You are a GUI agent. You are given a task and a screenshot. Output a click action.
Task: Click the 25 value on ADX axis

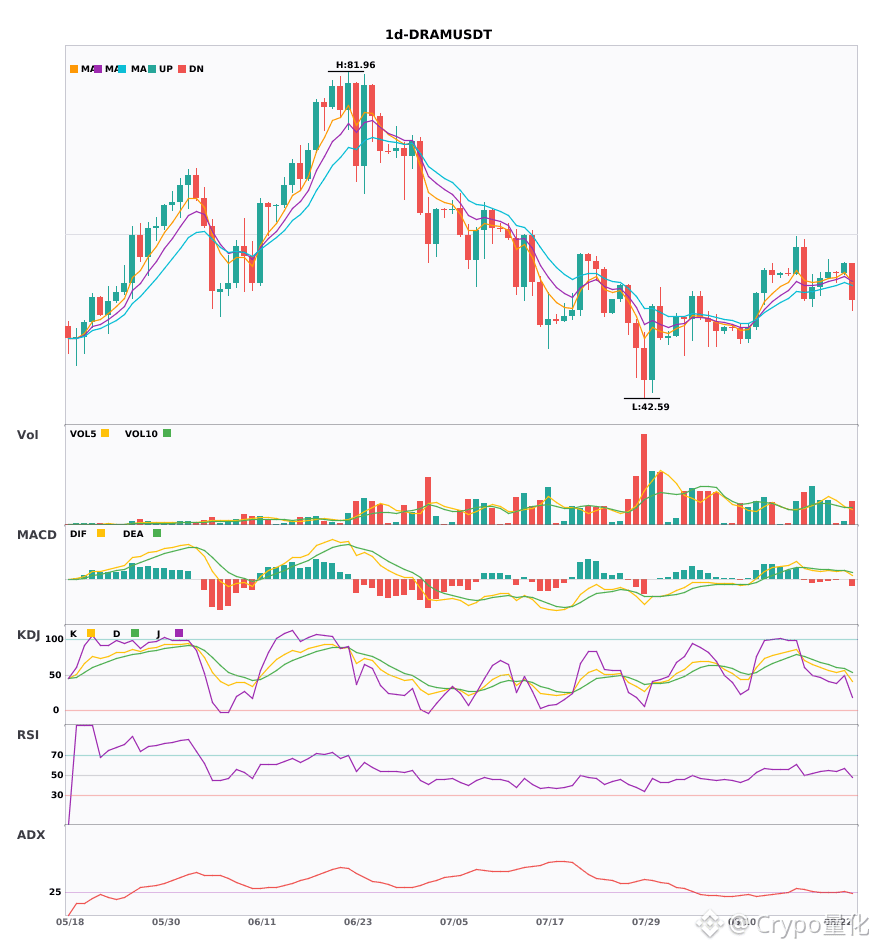55,892
